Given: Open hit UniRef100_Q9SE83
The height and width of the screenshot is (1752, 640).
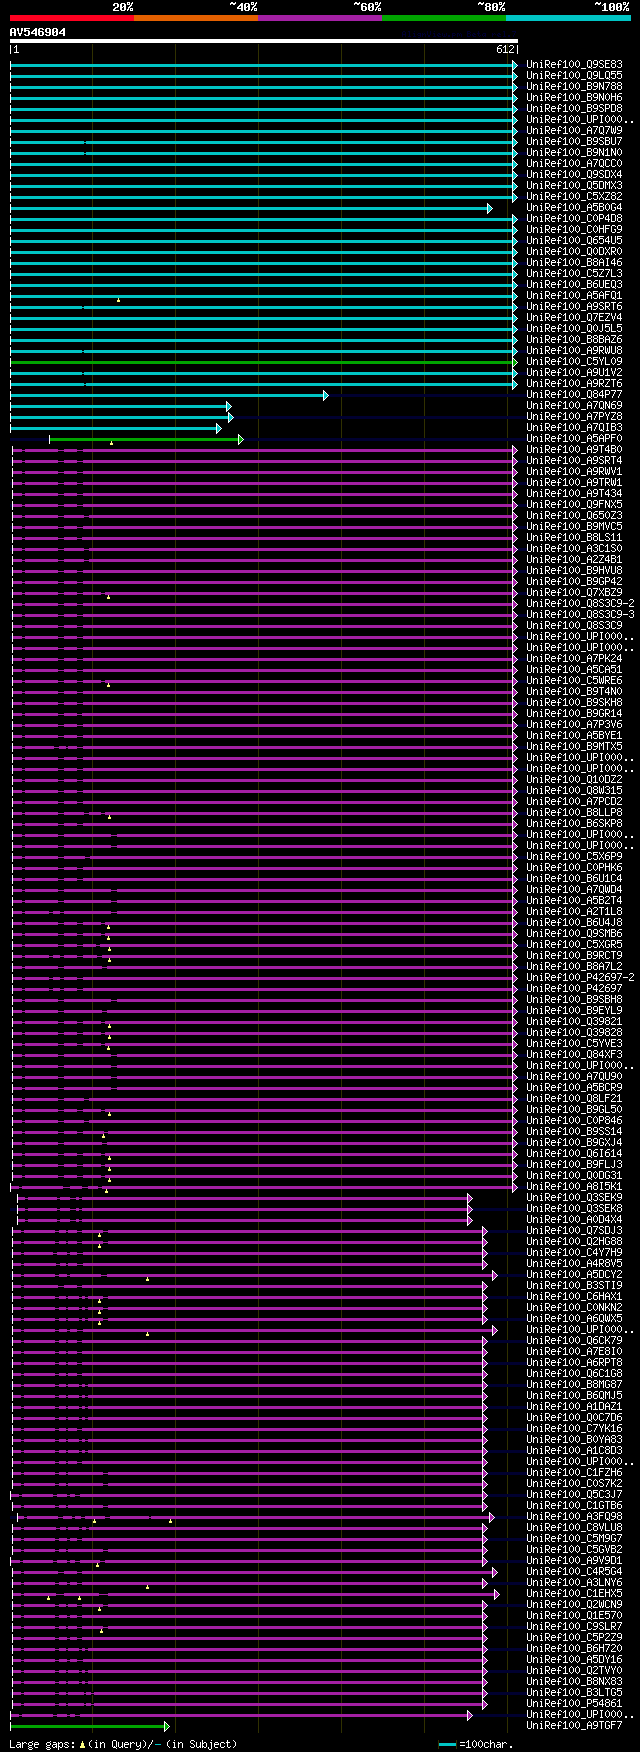Looking at the screenshot, I should pos(574,64).
